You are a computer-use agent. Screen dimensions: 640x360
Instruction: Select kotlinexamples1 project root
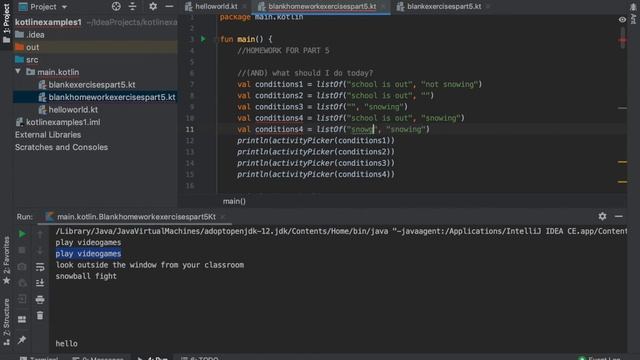[x=48, y=22]
